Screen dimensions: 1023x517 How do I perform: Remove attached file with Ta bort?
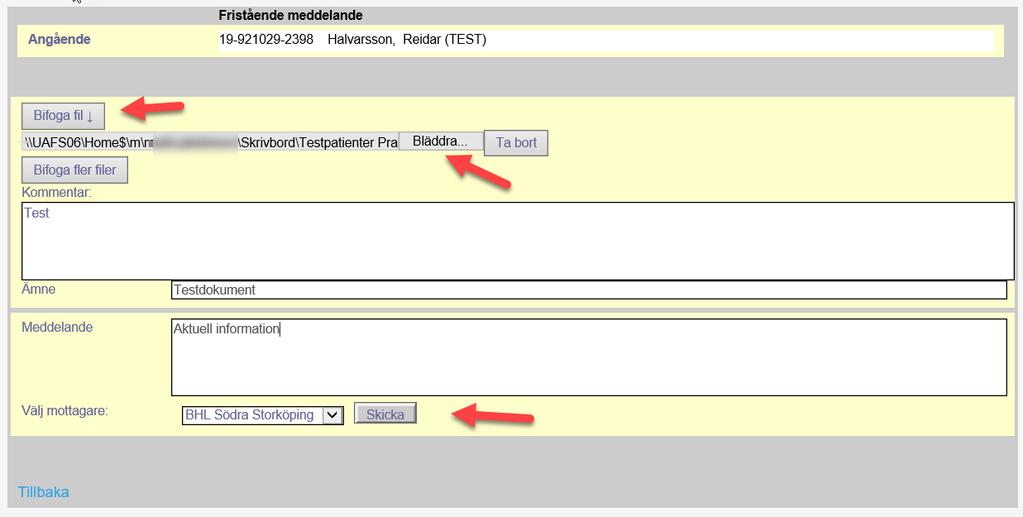516,143
